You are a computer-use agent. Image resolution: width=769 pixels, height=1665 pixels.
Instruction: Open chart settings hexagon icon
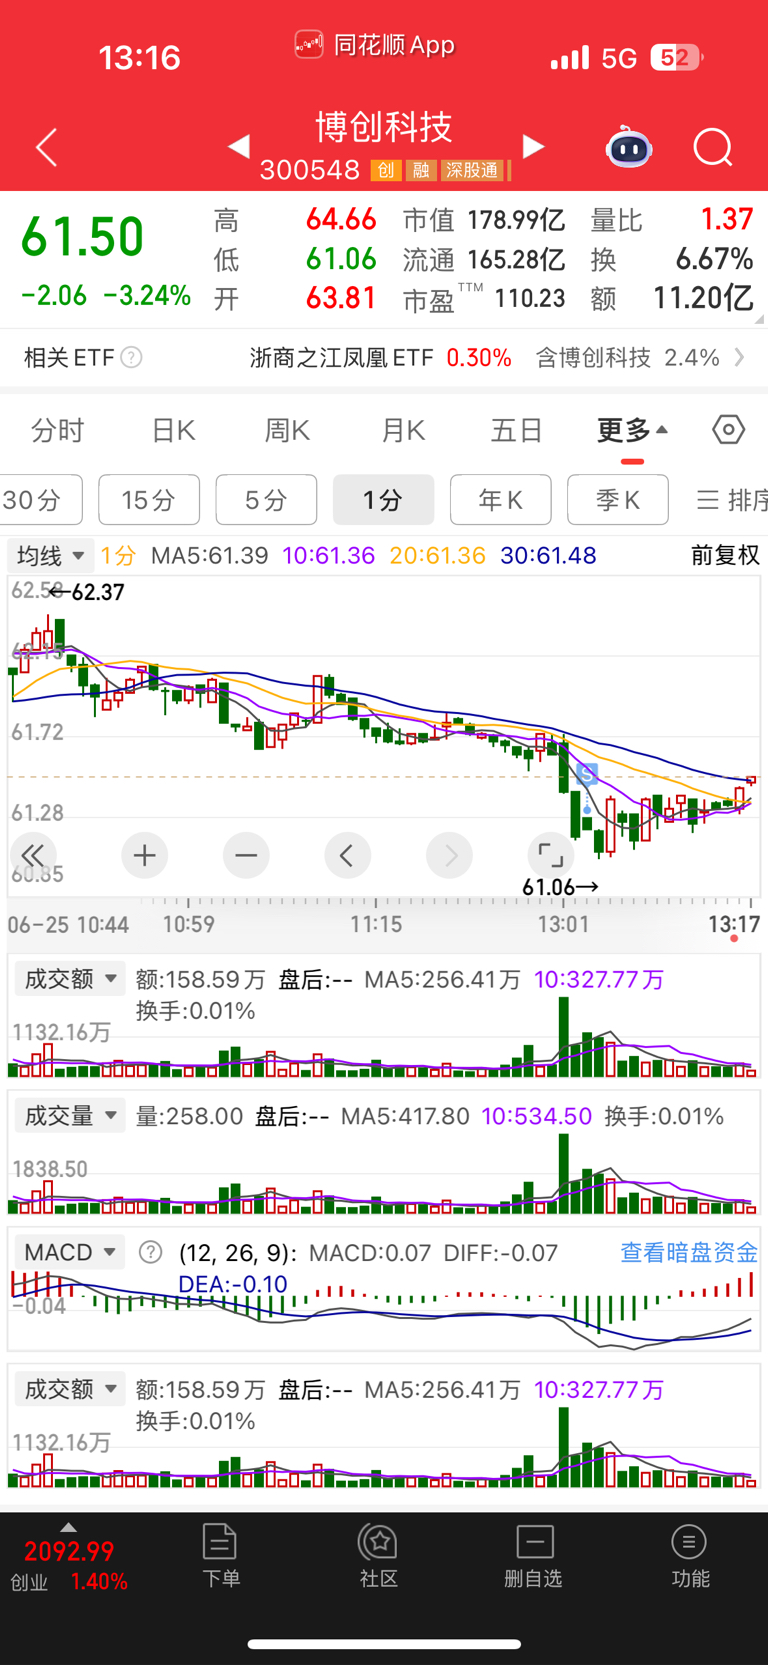(729, 430)
